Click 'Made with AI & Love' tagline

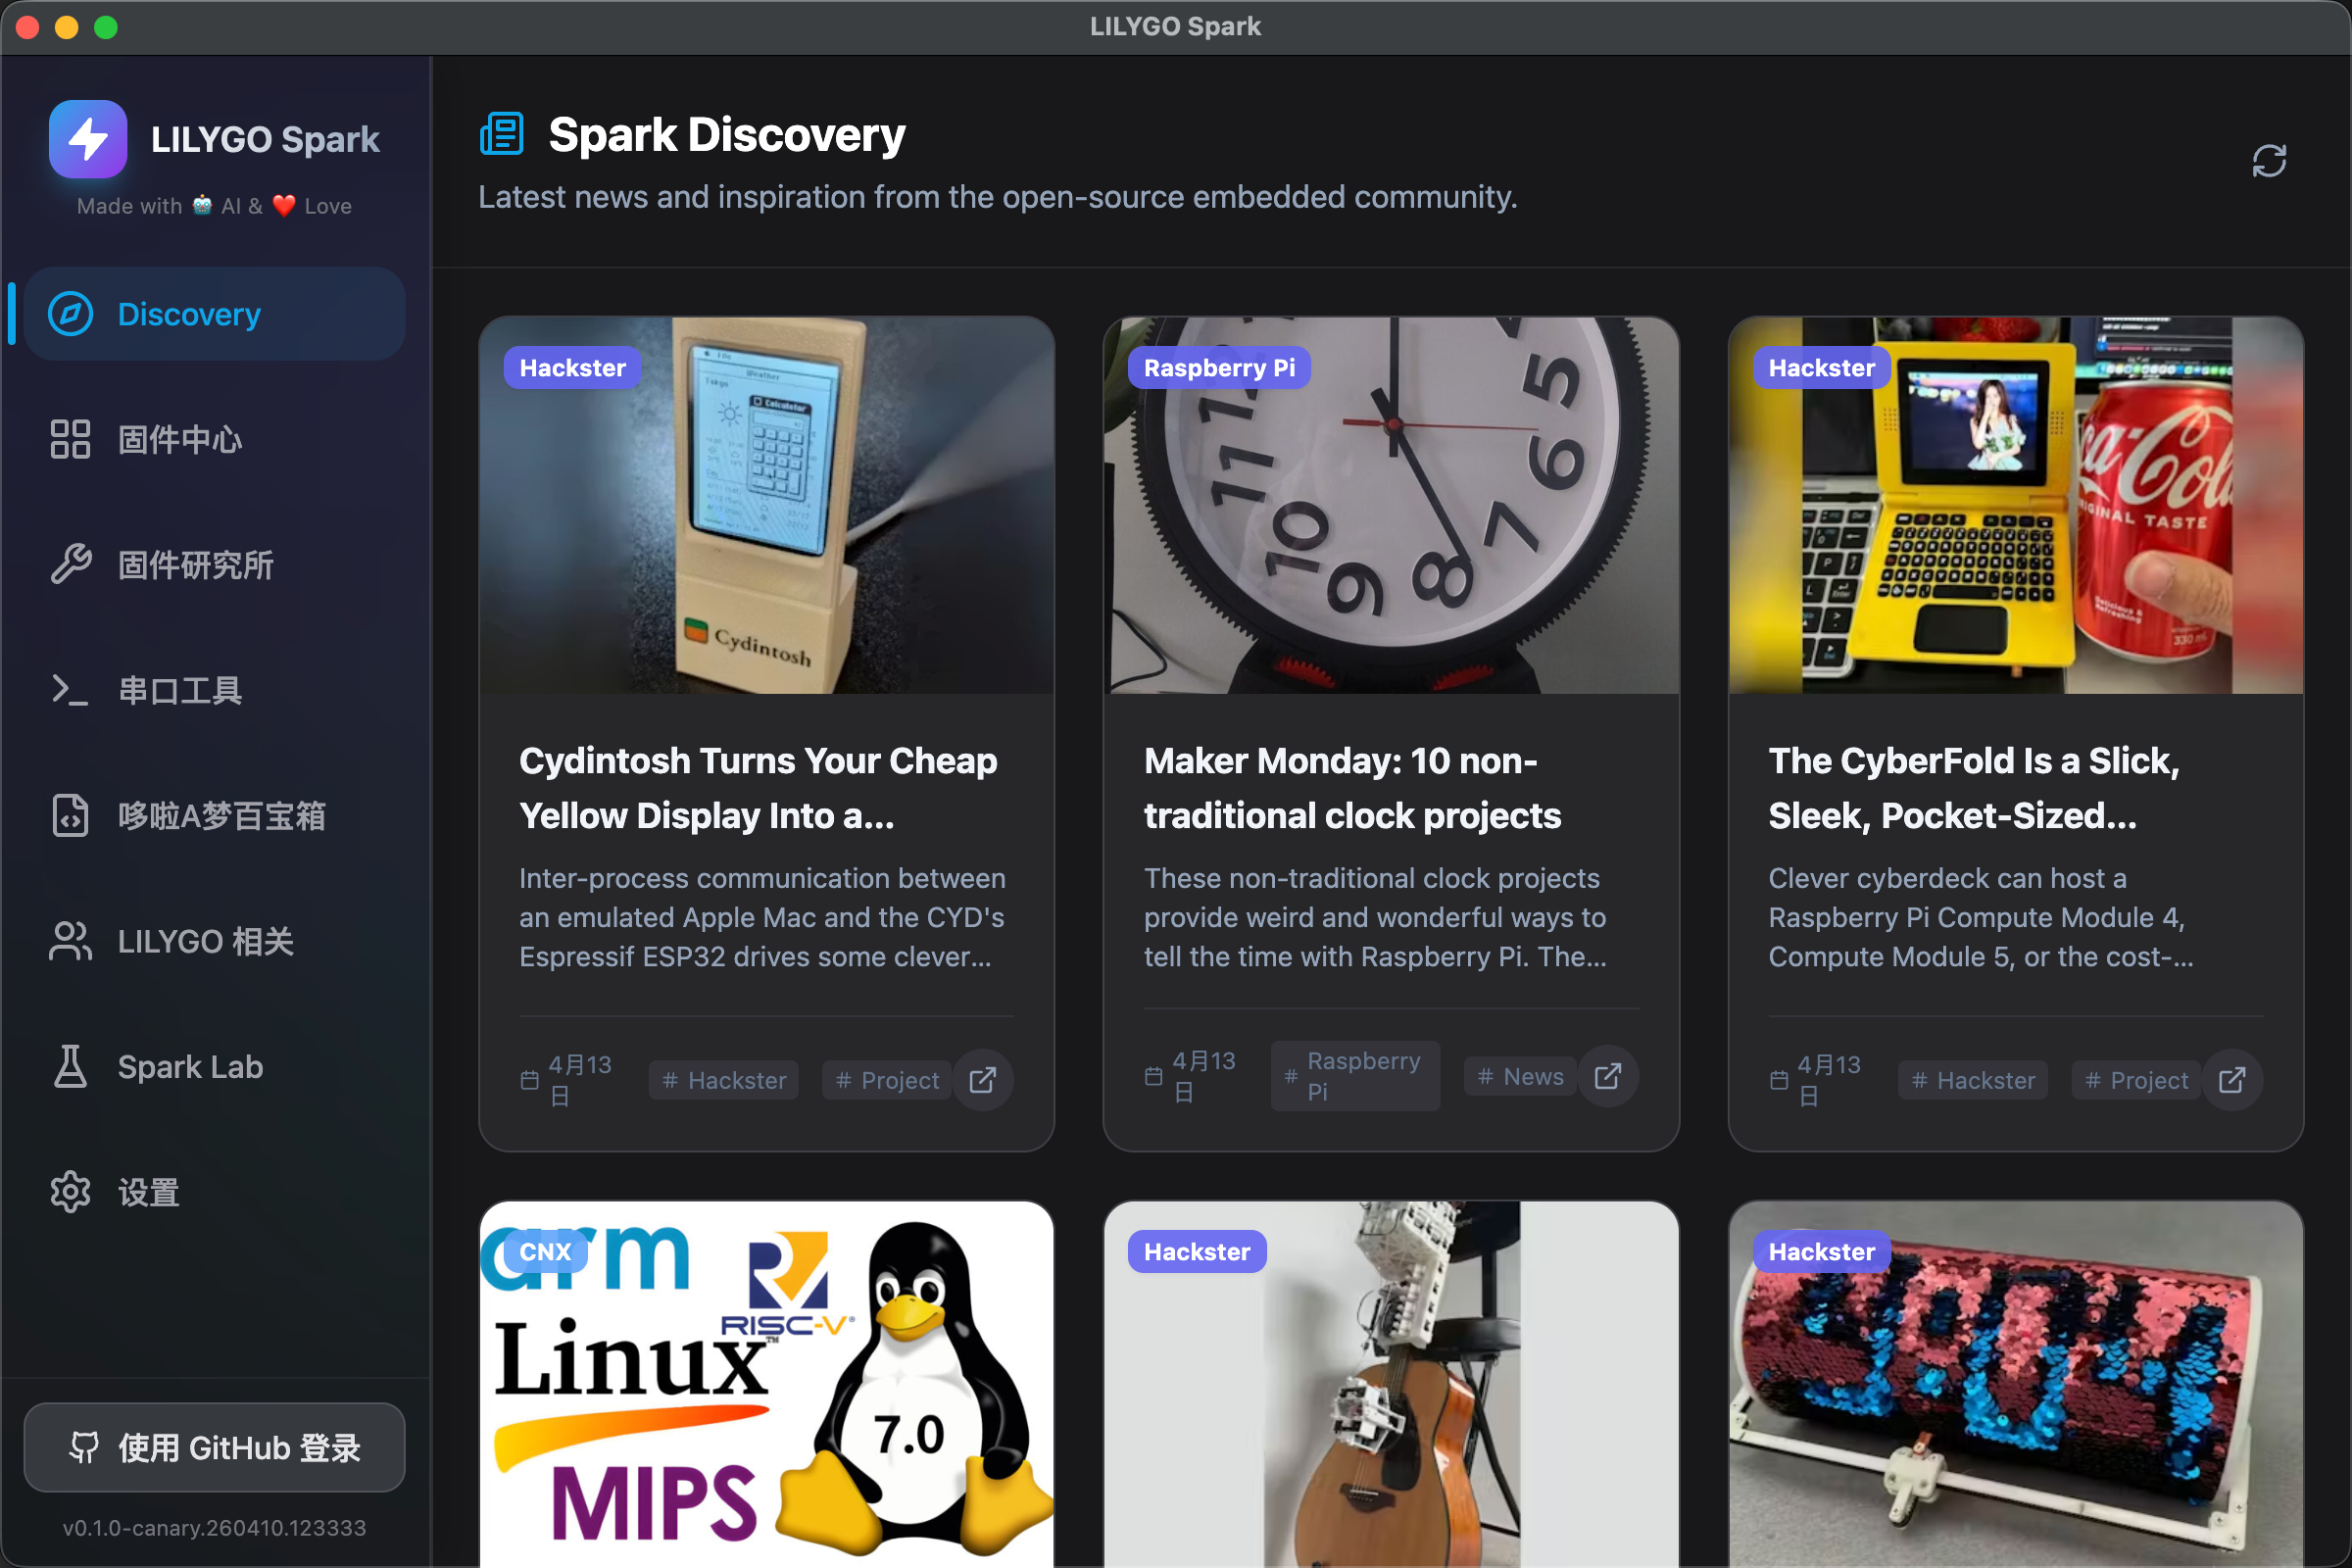pos(214,206)
